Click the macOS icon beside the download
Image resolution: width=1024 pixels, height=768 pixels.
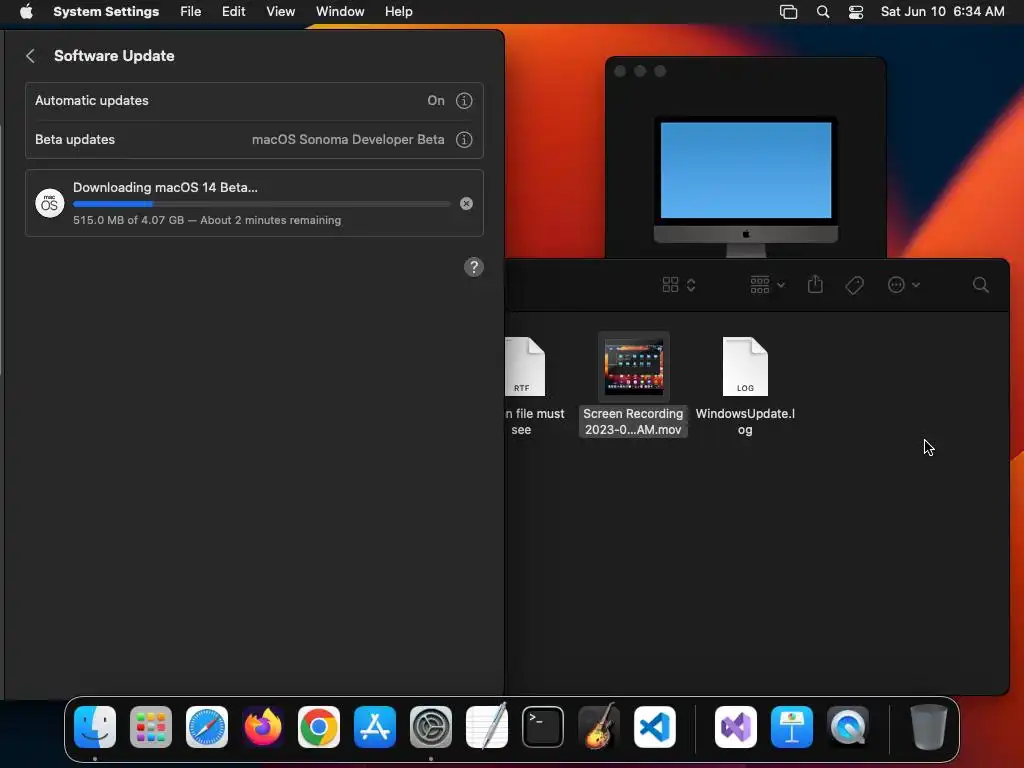pyautogui.click(x=50, y=204)
